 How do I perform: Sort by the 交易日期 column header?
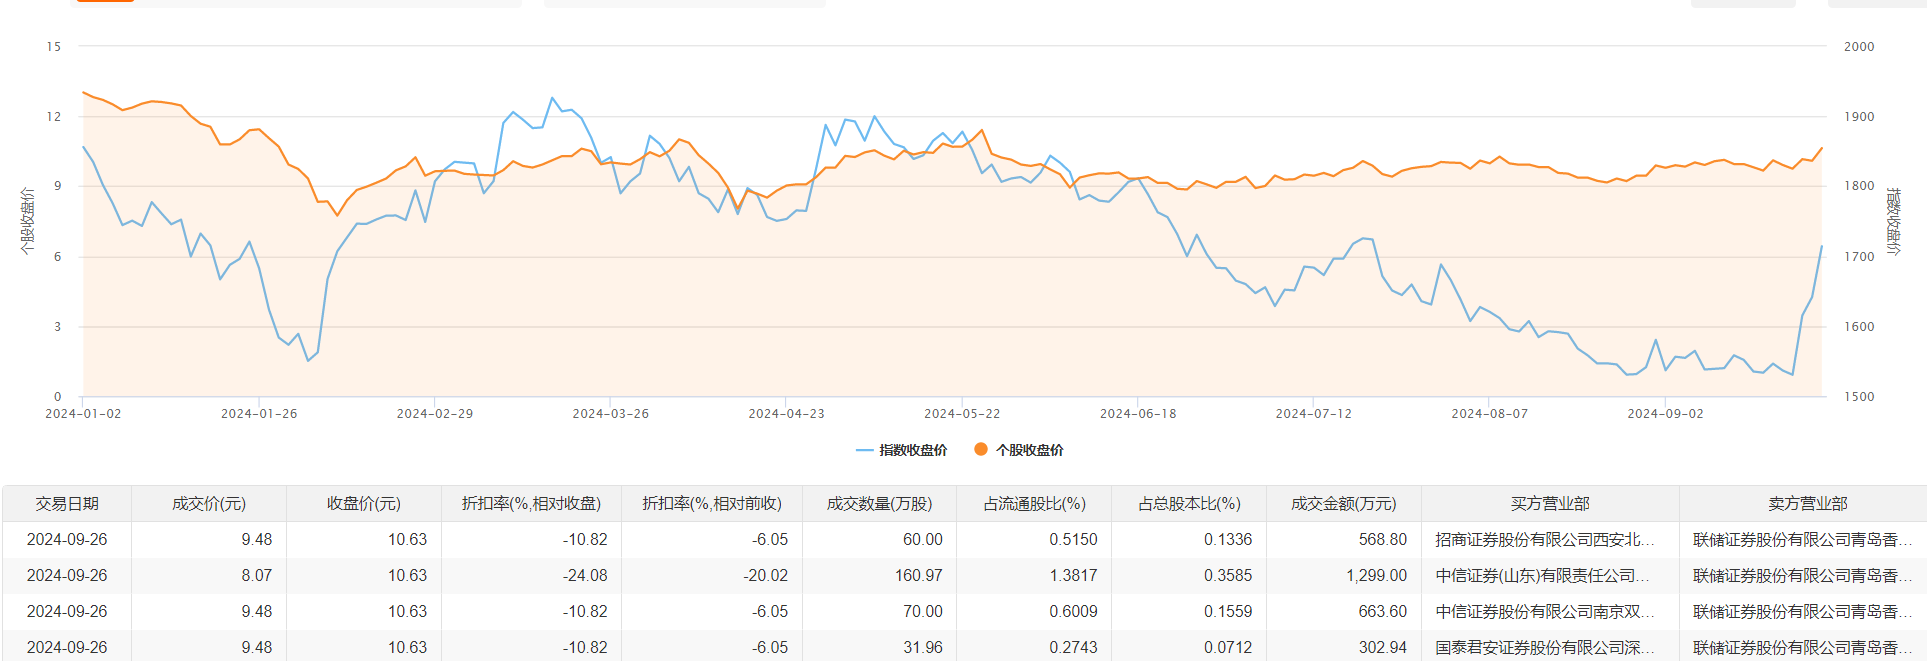click(67, 504)
